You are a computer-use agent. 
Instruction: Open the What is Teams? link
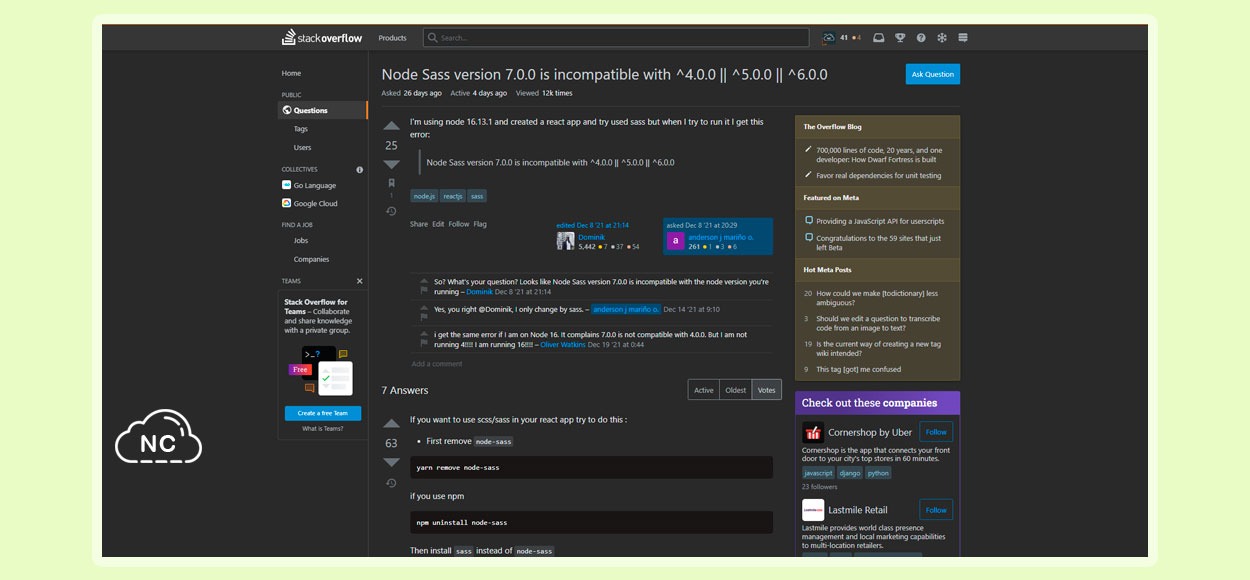tap(323, 428)
